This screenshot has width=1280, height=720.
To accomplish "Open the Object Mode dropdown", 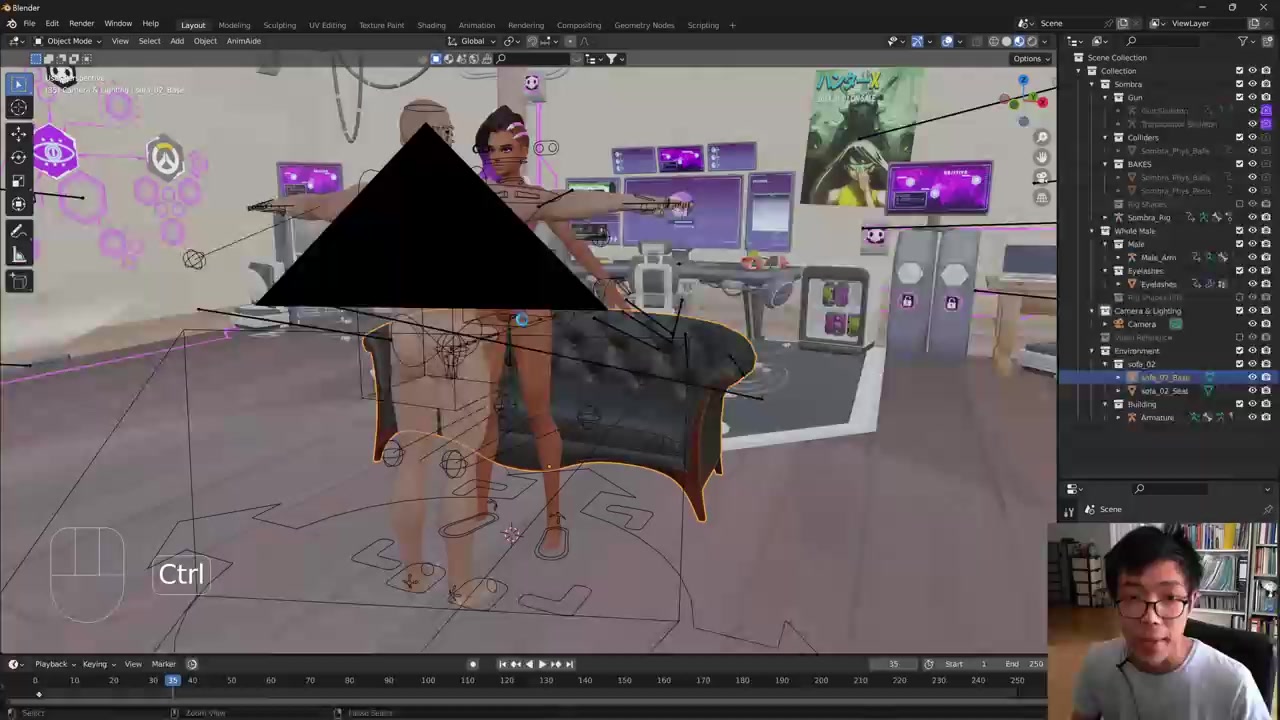I will tap(67, 41).
